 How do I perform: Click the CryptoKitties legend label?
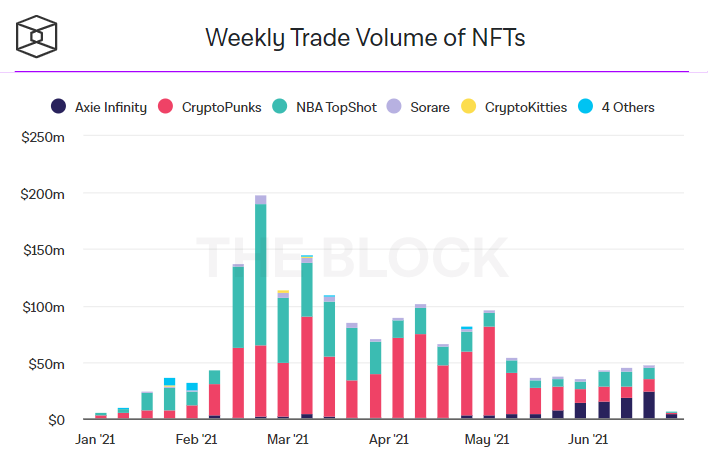coord(526,108)
